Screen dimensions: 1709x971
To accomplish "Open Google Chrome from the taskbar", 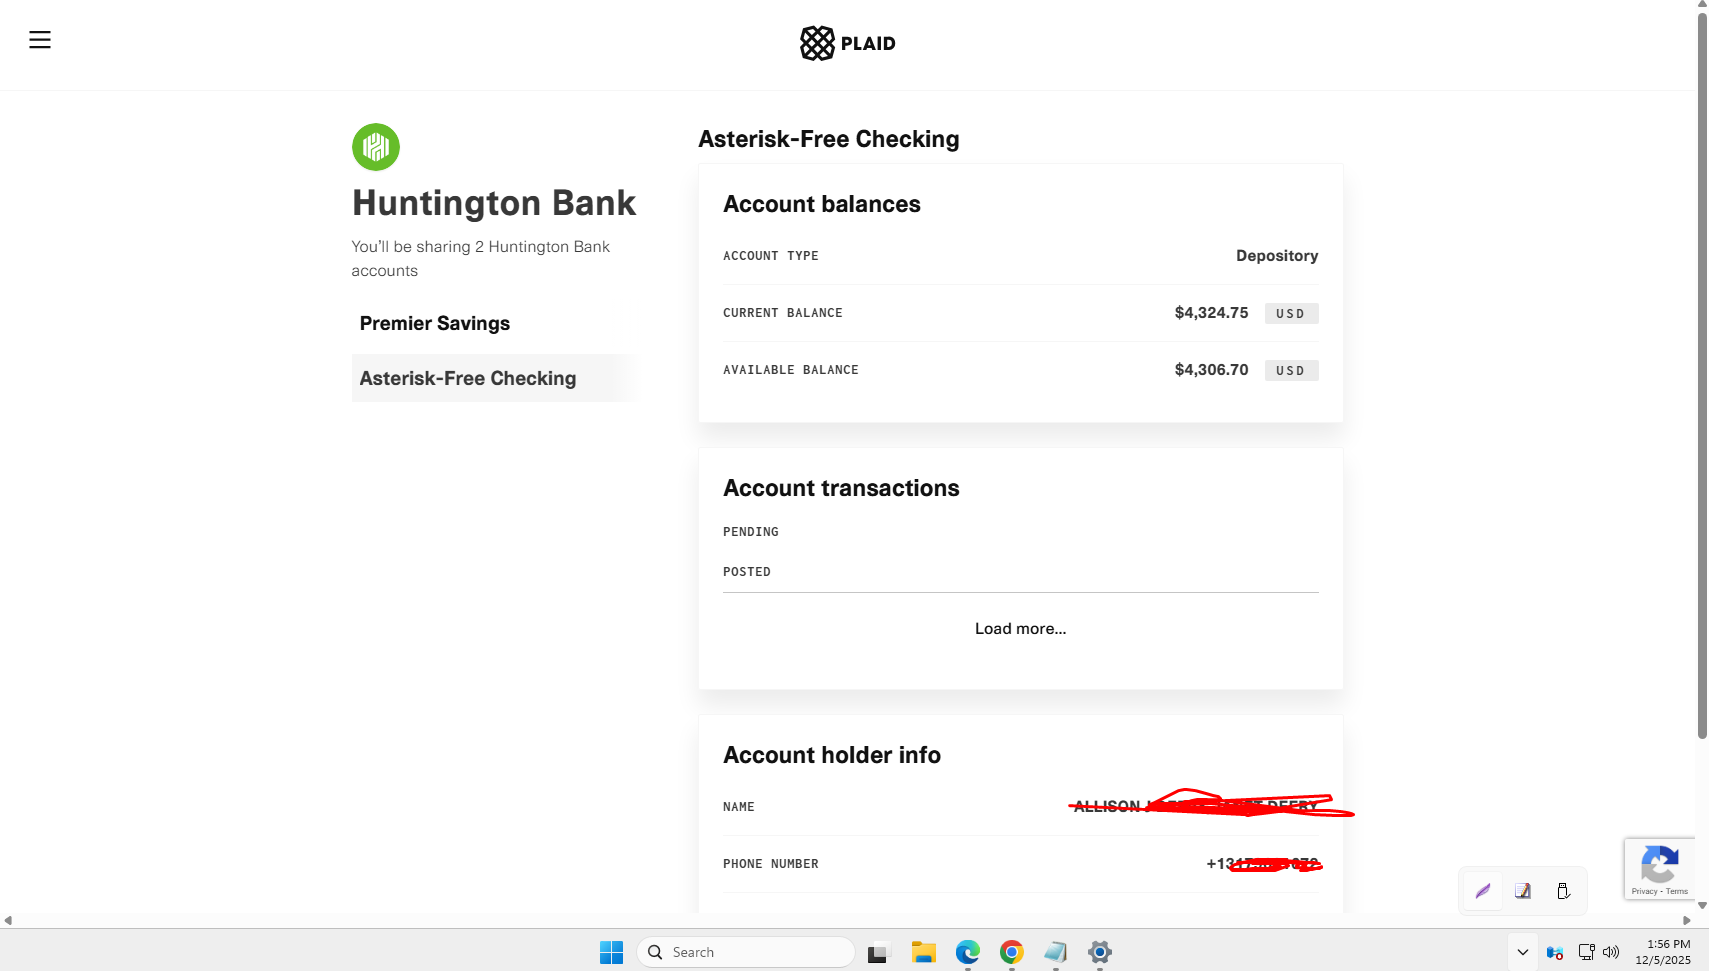I will tap(1011, 952).
